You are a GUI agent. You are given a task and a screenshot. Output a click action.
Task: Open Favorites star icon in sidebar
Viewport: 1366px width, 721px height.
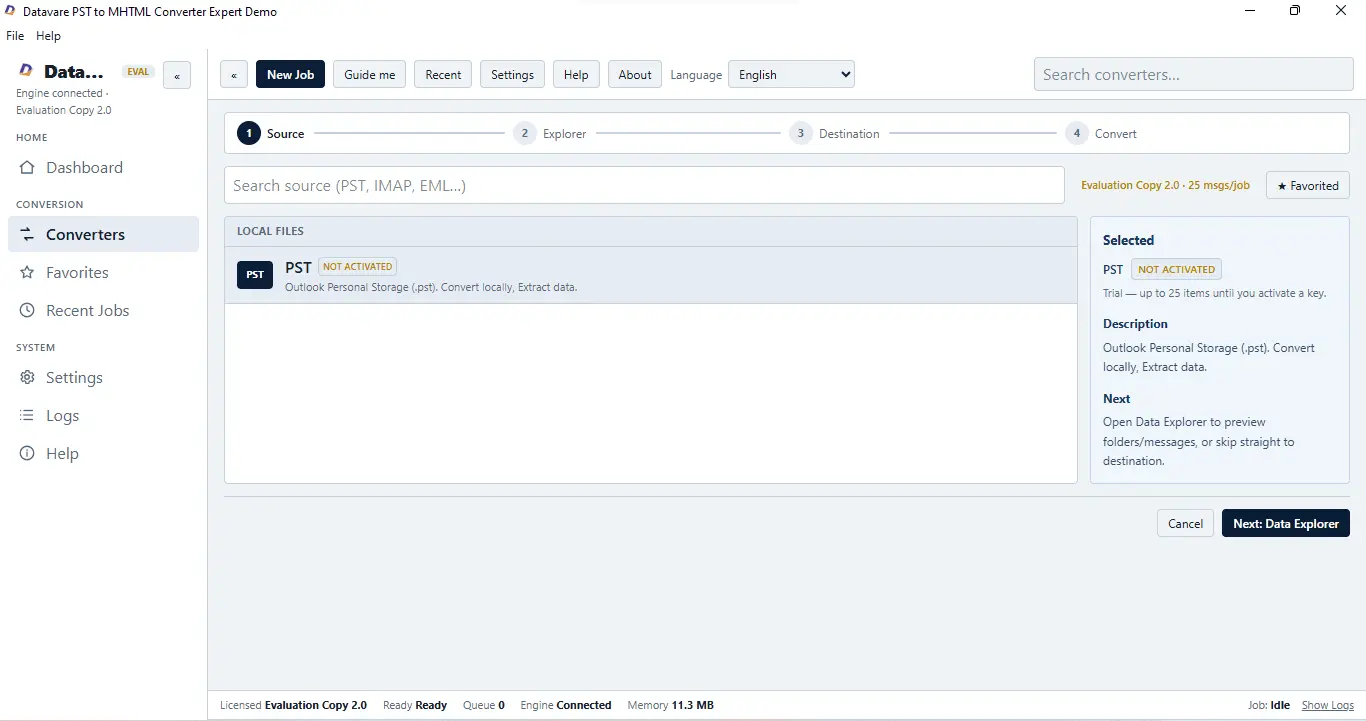click(27, 273)
